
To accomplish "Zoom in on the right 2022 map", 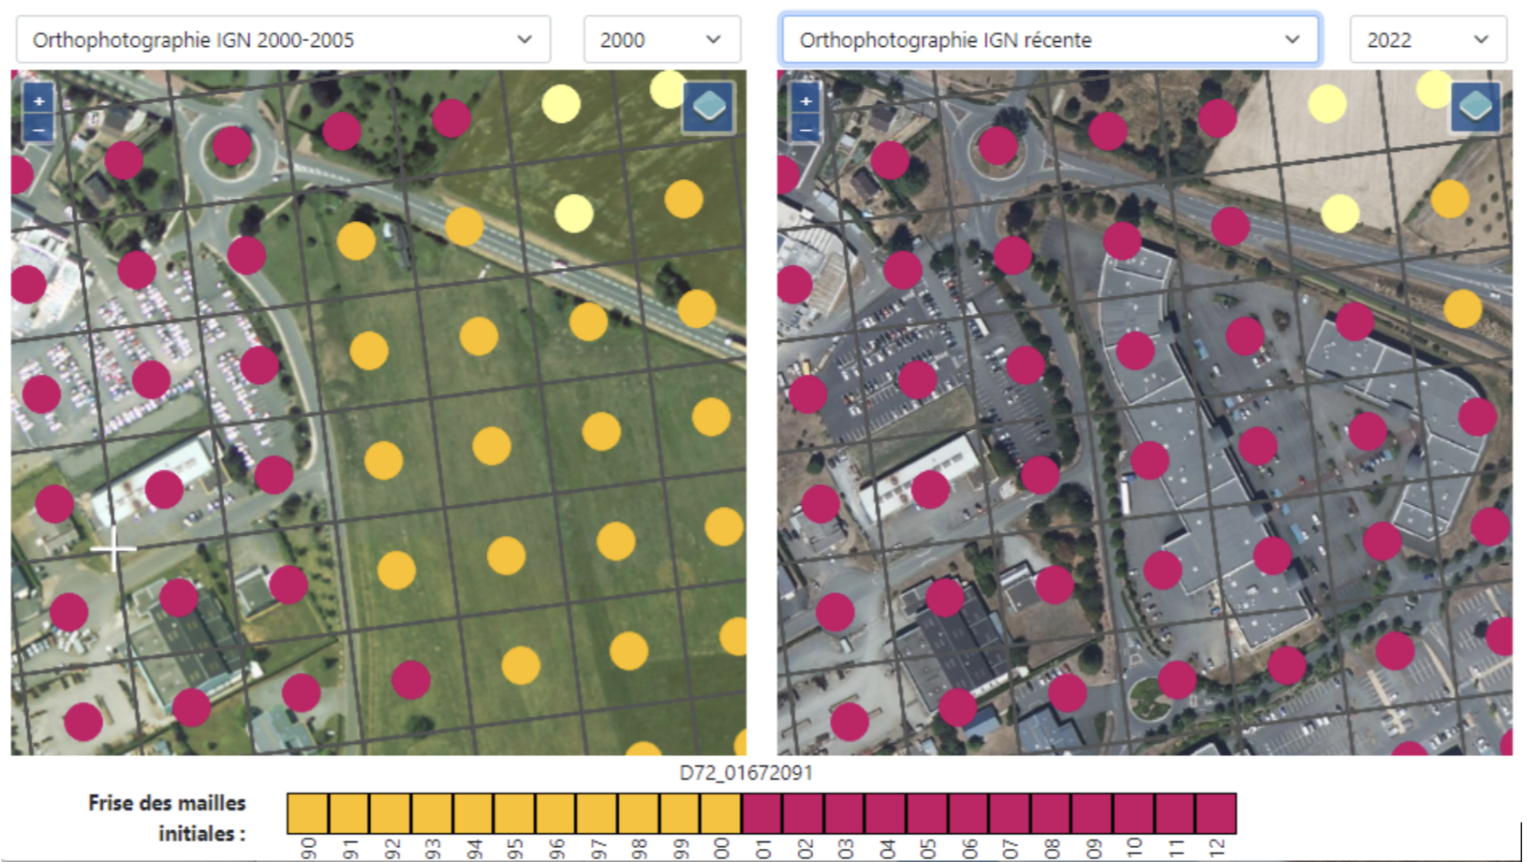I will [x=805, y=100].
